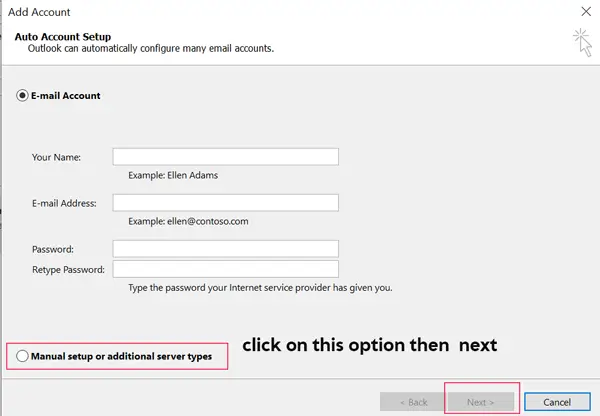600x416 pixels.
Task: Click the Your Name input field
Action: pos(225,157)
